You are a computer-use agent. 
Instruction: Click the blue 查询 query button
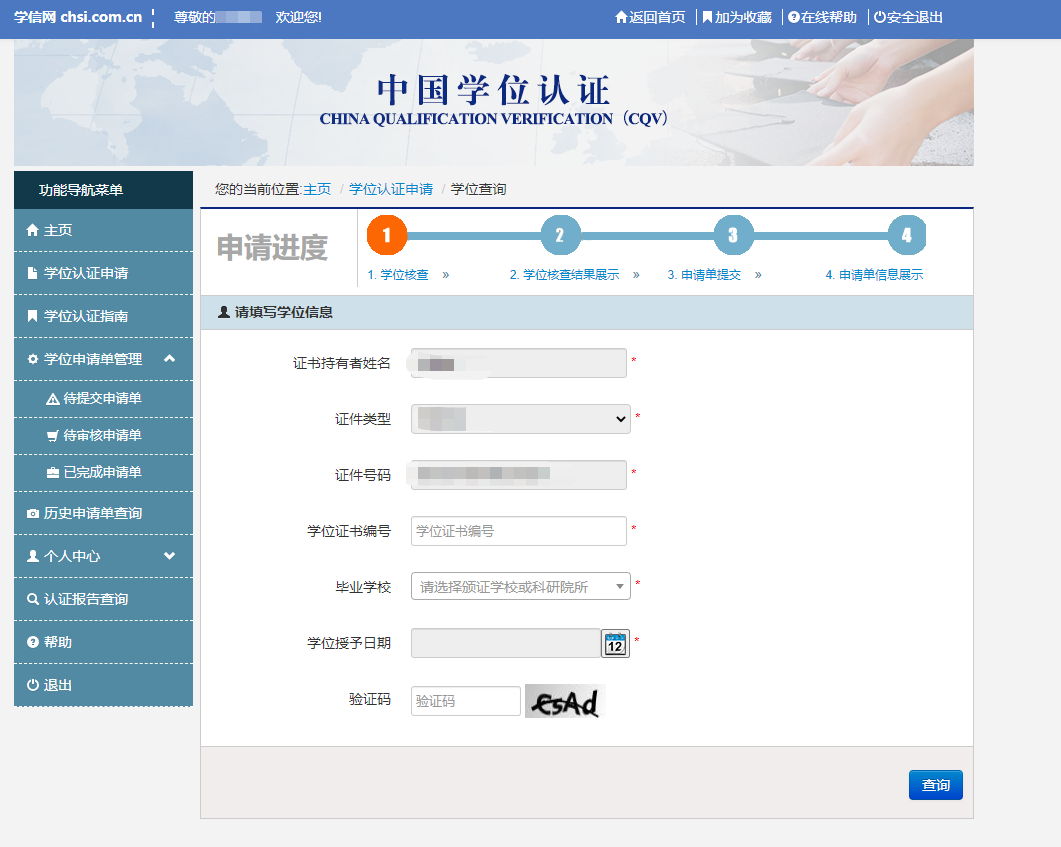point(934,785)
